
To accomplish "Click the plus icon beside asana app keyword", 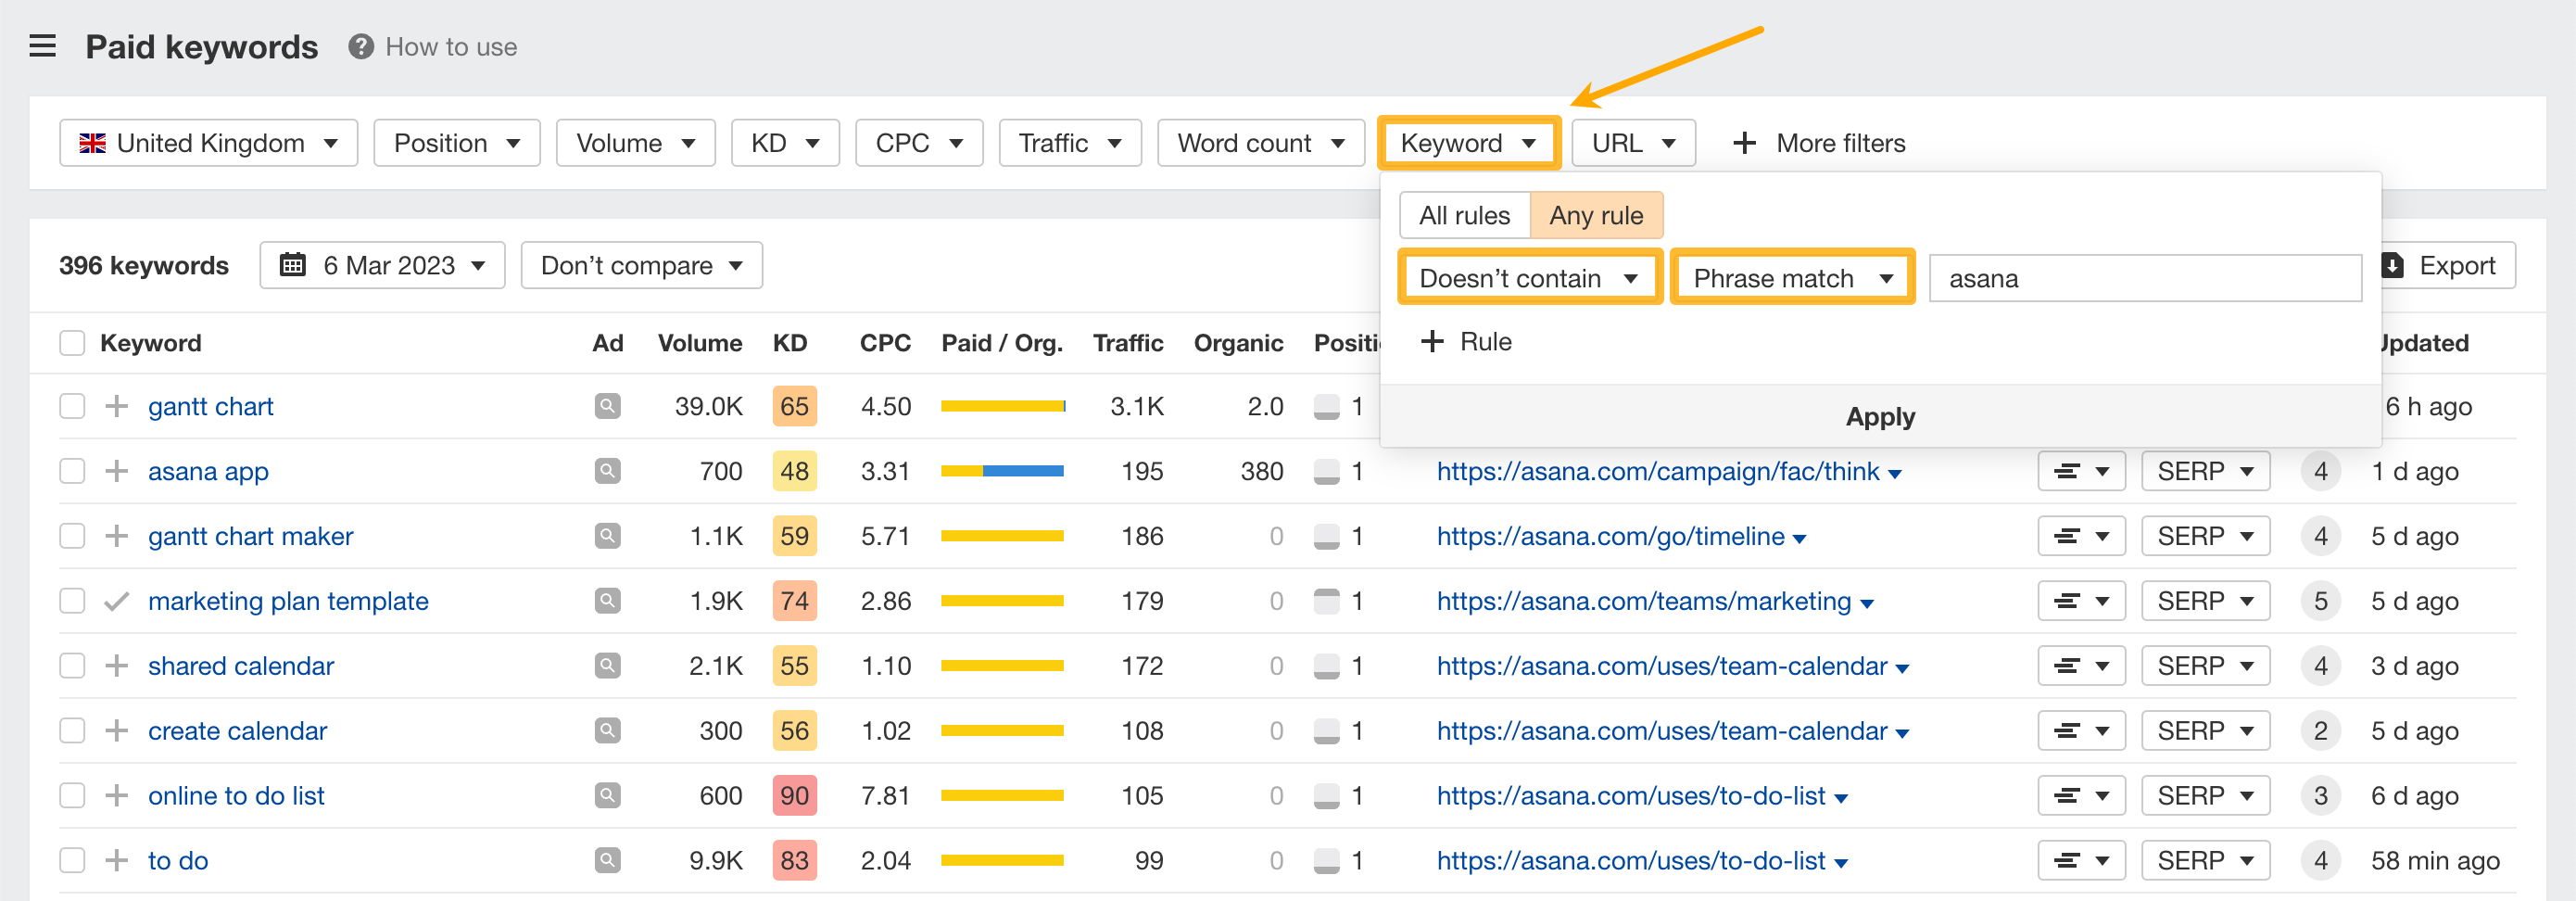I will [x=117, y=471].
